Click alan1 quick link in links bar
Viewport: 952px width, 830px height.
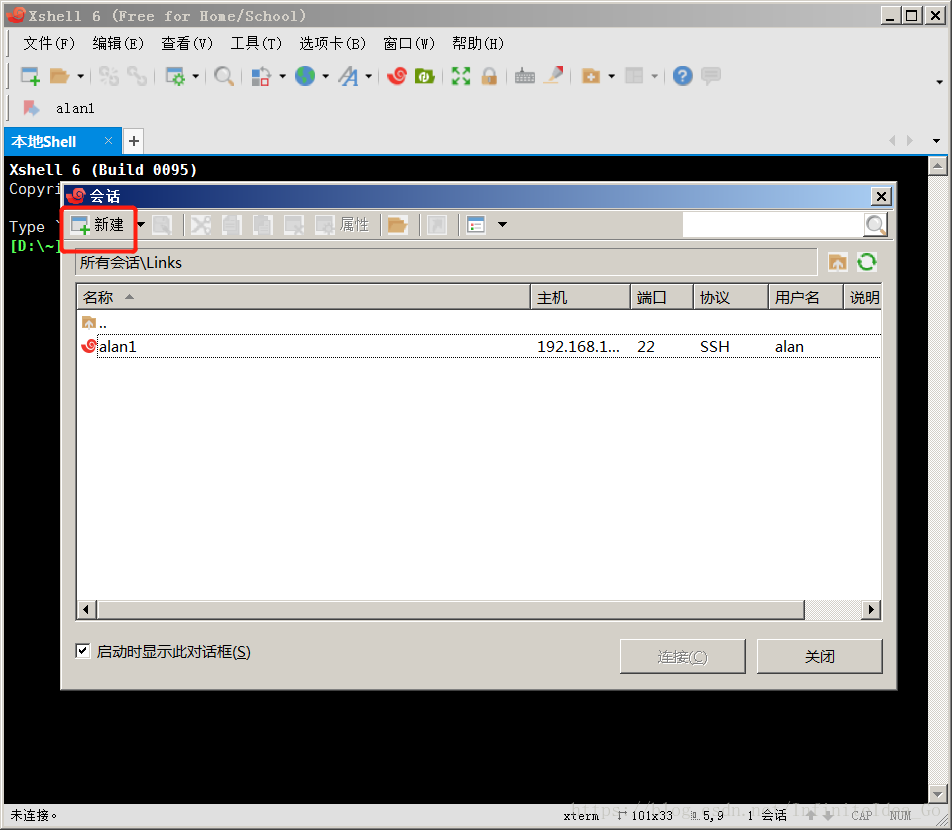tap(75, 109)
